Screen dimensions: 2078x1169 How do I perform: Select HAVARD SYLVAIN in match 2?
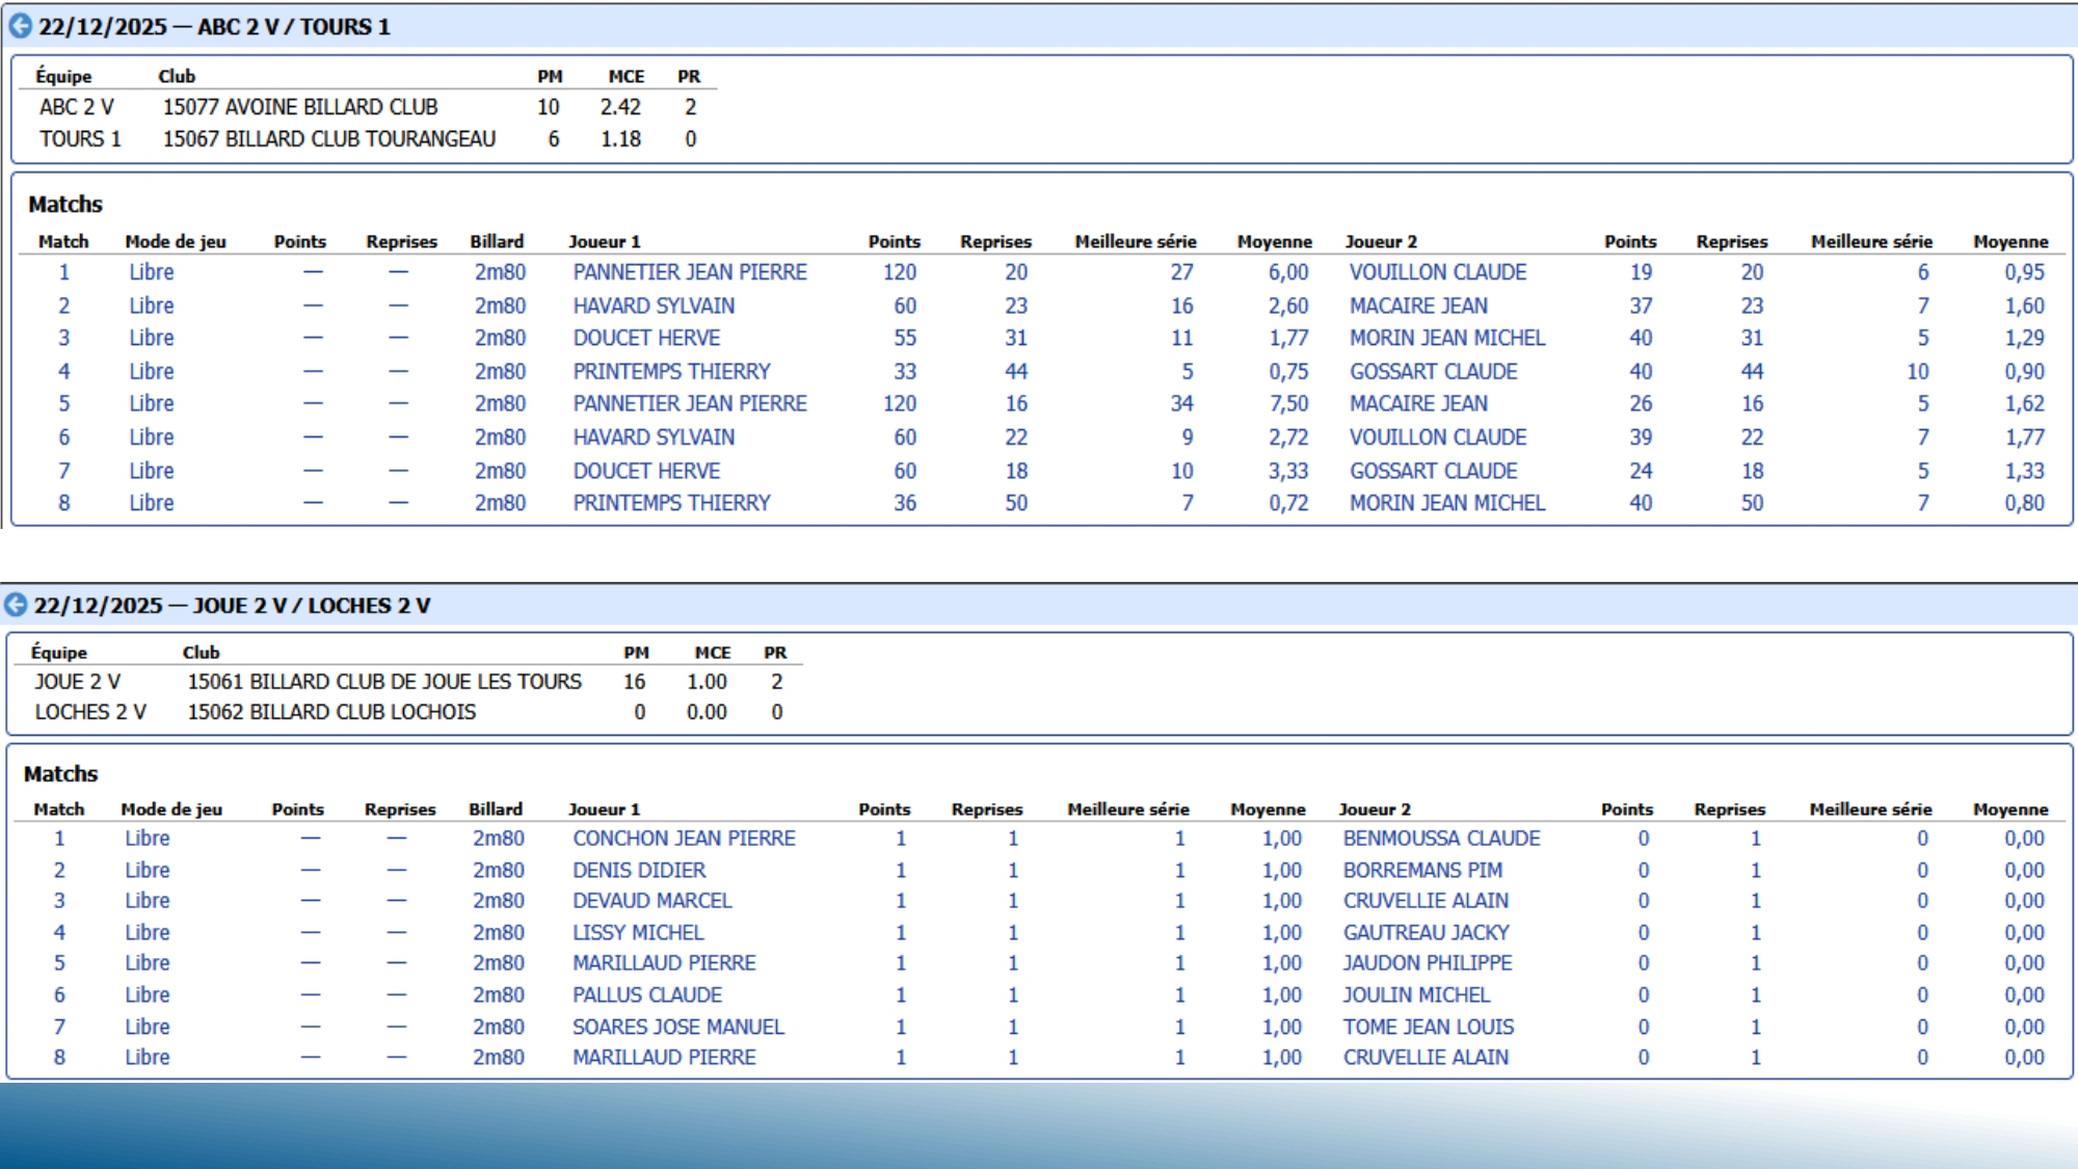pos(653,306)
